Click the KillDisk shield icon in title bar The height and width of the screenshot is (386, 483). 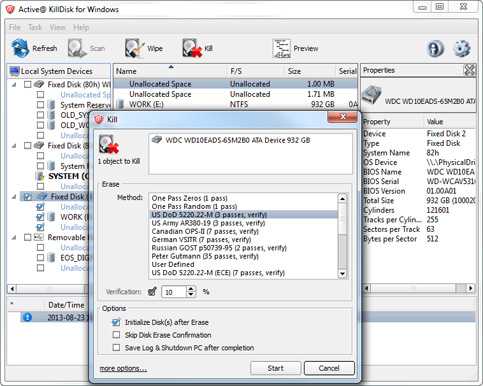tap(10, 9)
